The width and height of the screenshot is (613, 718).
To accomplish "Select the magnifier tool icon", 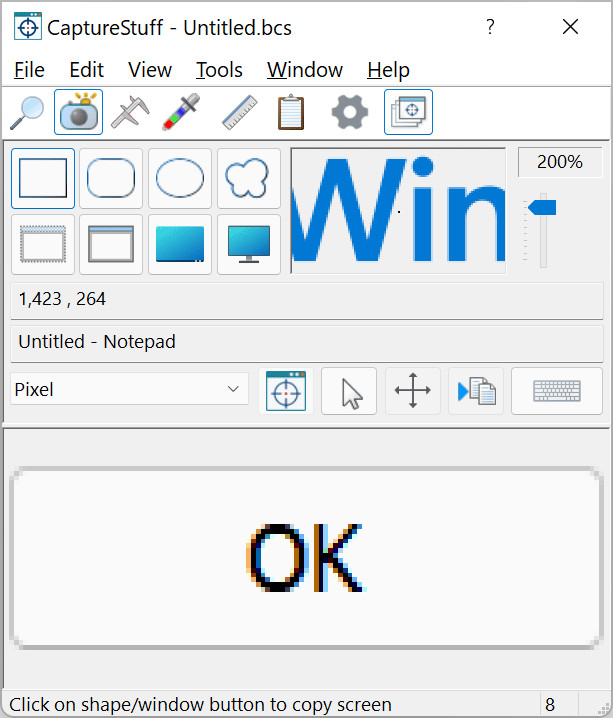I will [27, 112].
